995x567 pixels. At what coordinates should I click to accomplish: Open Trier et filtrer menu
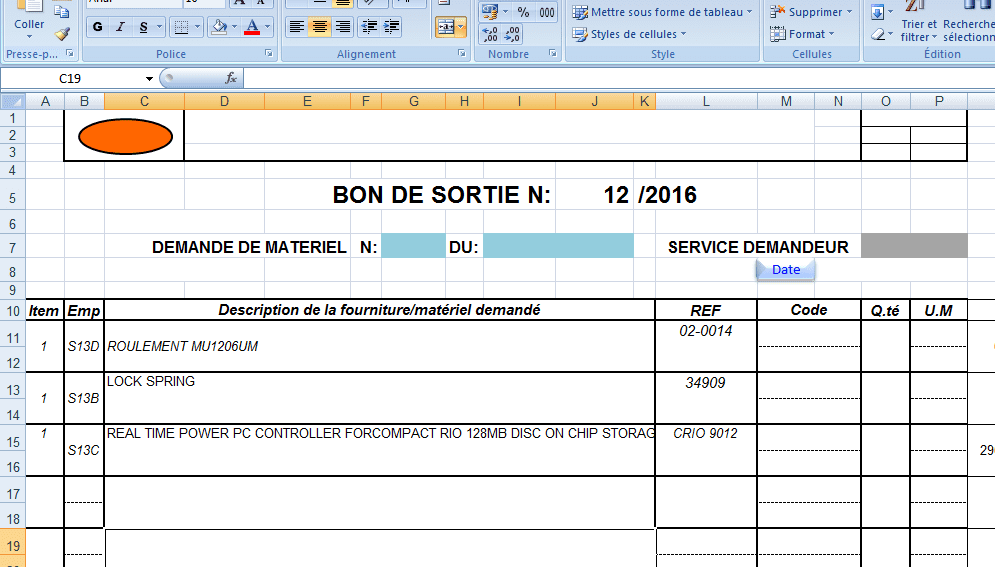pos(919,30)
